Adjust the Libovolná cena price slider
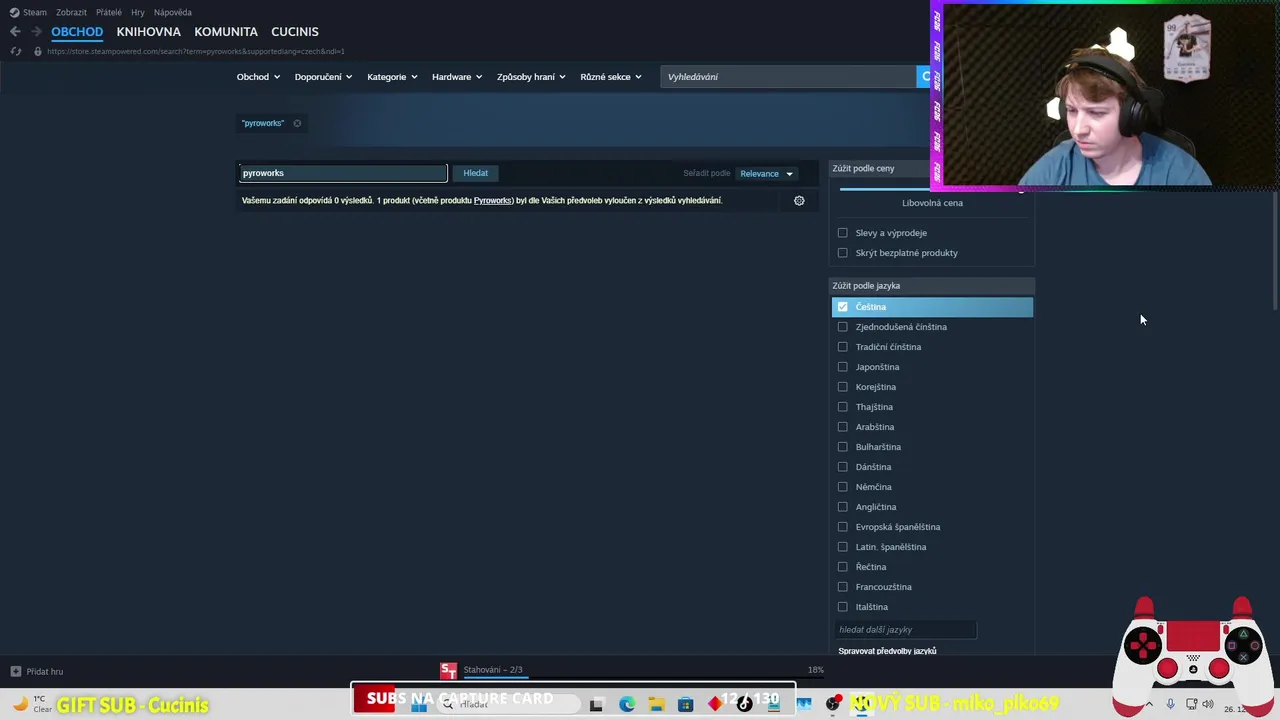This screenshot has width=1280, height=720. coord(932,188)
